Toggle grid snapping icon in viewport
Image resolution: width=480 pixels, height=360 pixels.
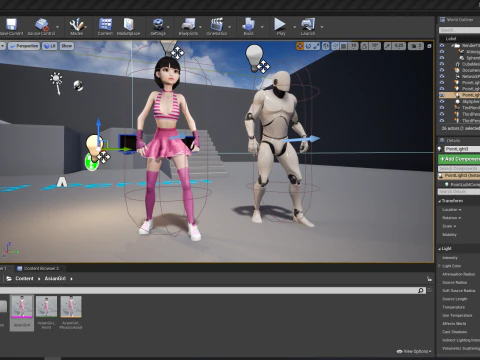[x=344, y=46]
